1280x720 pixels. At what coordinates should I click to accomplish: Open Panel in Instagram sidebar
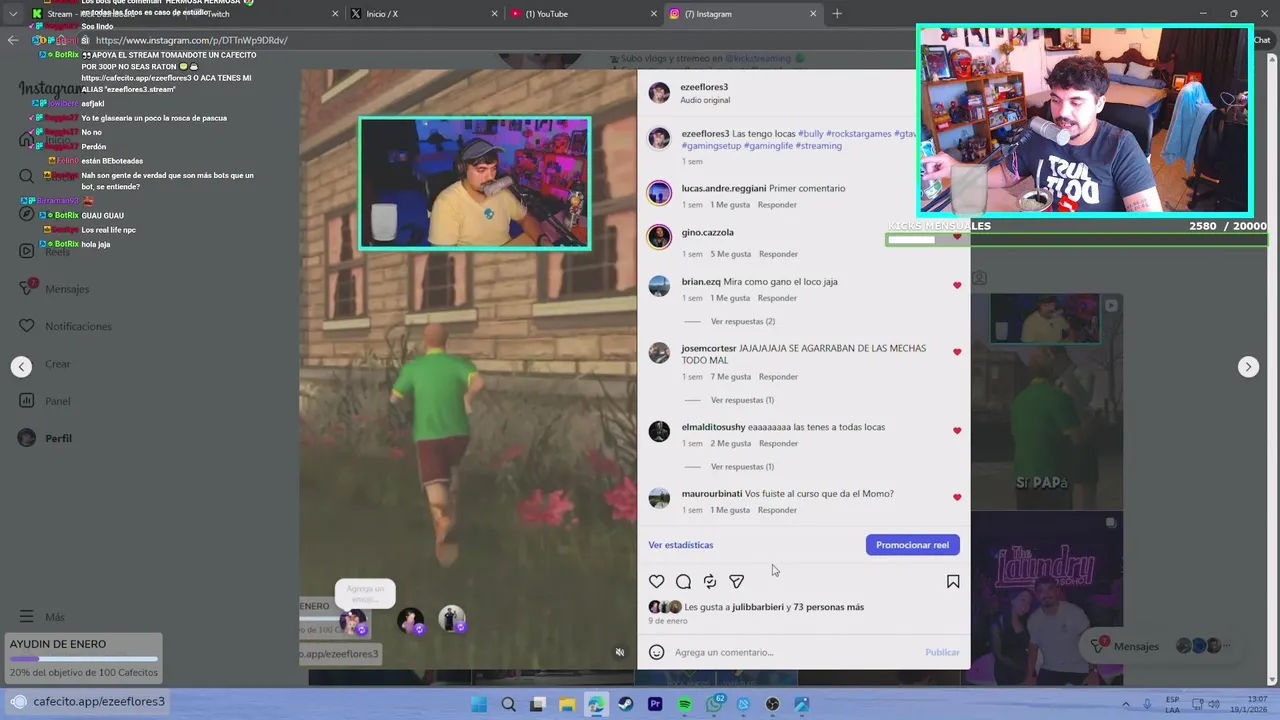(46, 401)
